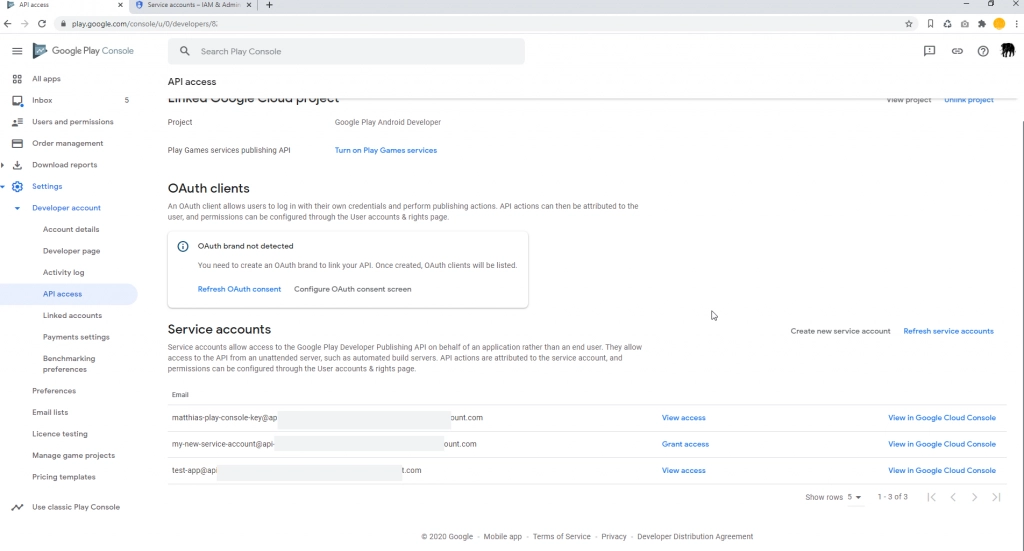Click the browser back arrow
The image size is (1024, 551).
[x=8, y=24]
